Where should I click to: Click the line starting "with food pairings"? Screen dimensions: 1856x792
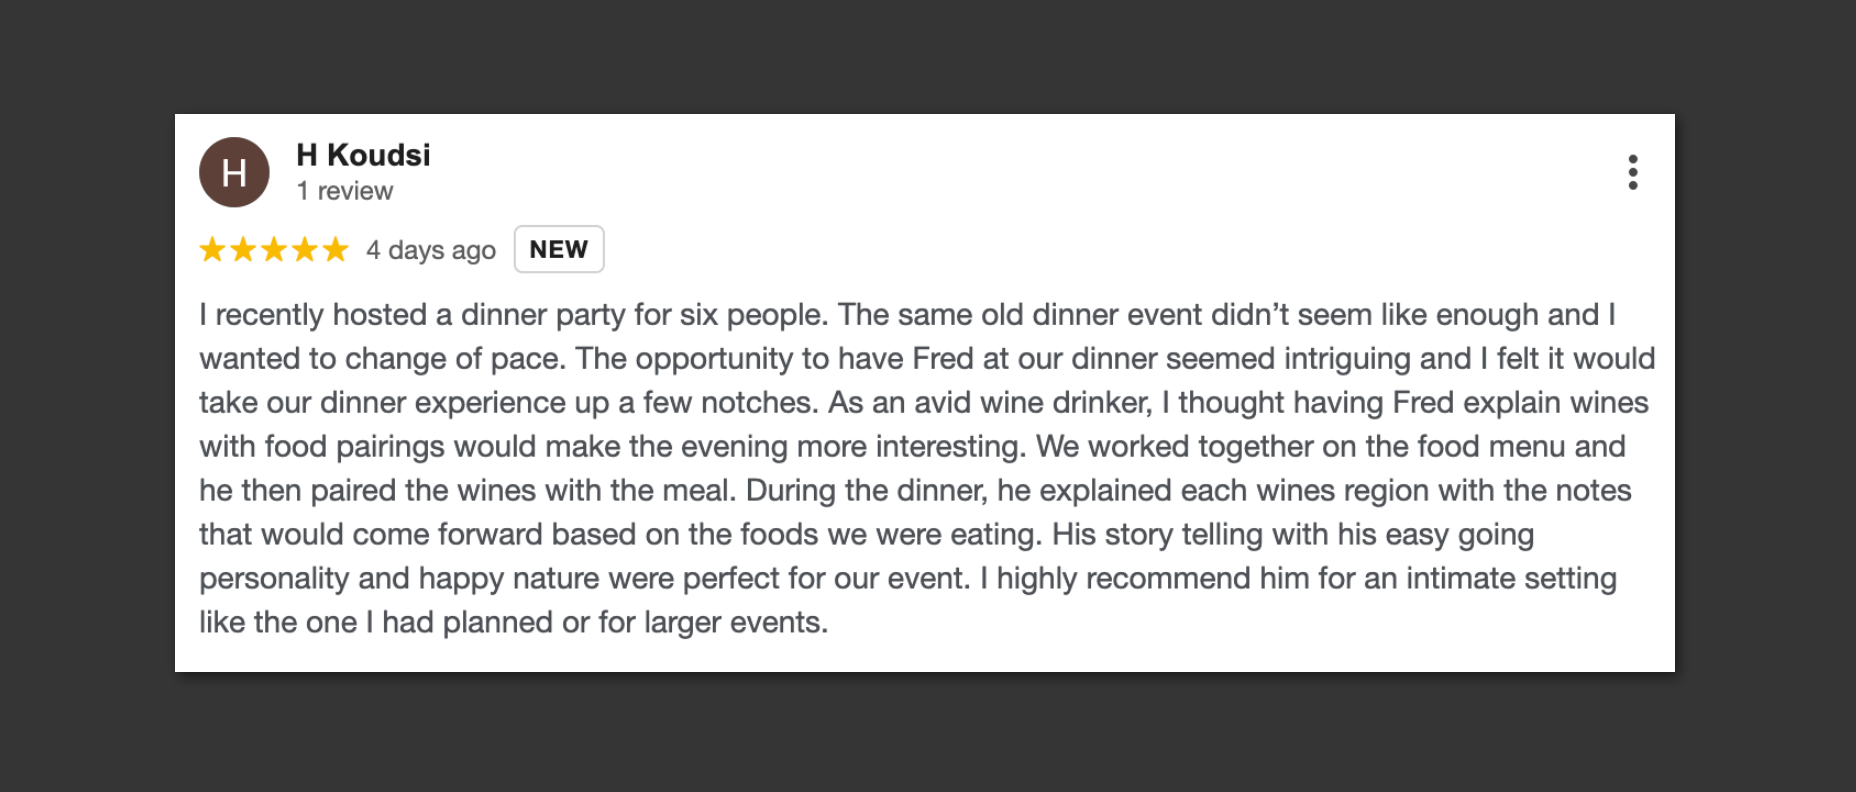(912, 447)
